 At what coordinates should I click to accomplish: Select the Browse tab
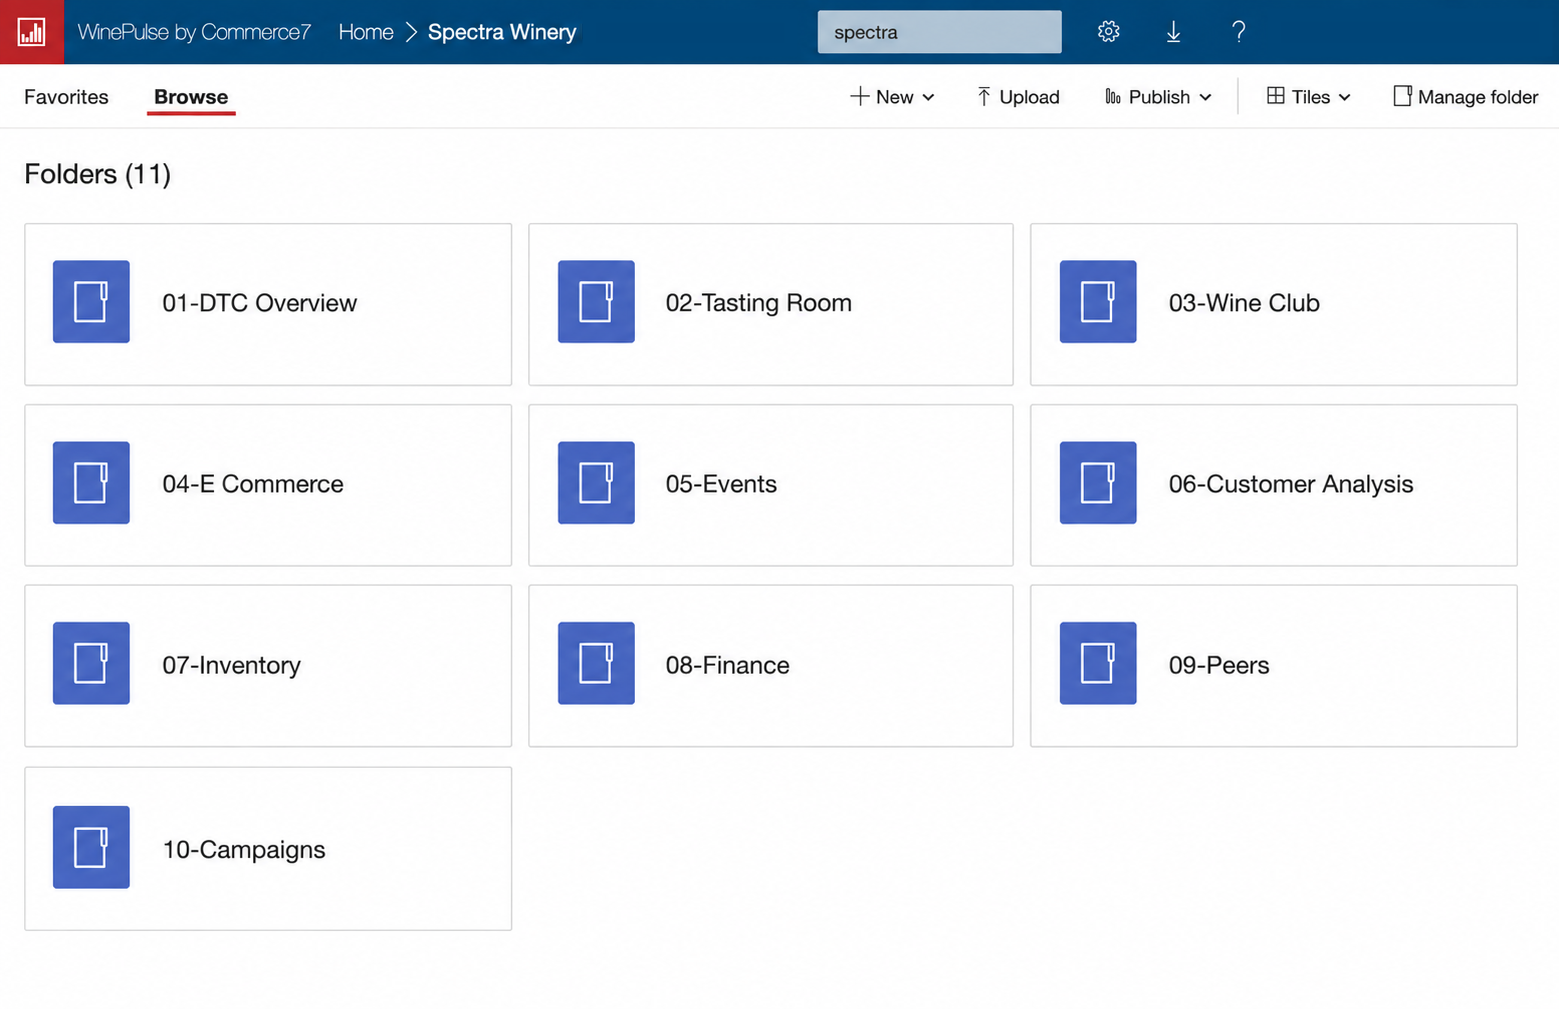click(x=191, y=97)
